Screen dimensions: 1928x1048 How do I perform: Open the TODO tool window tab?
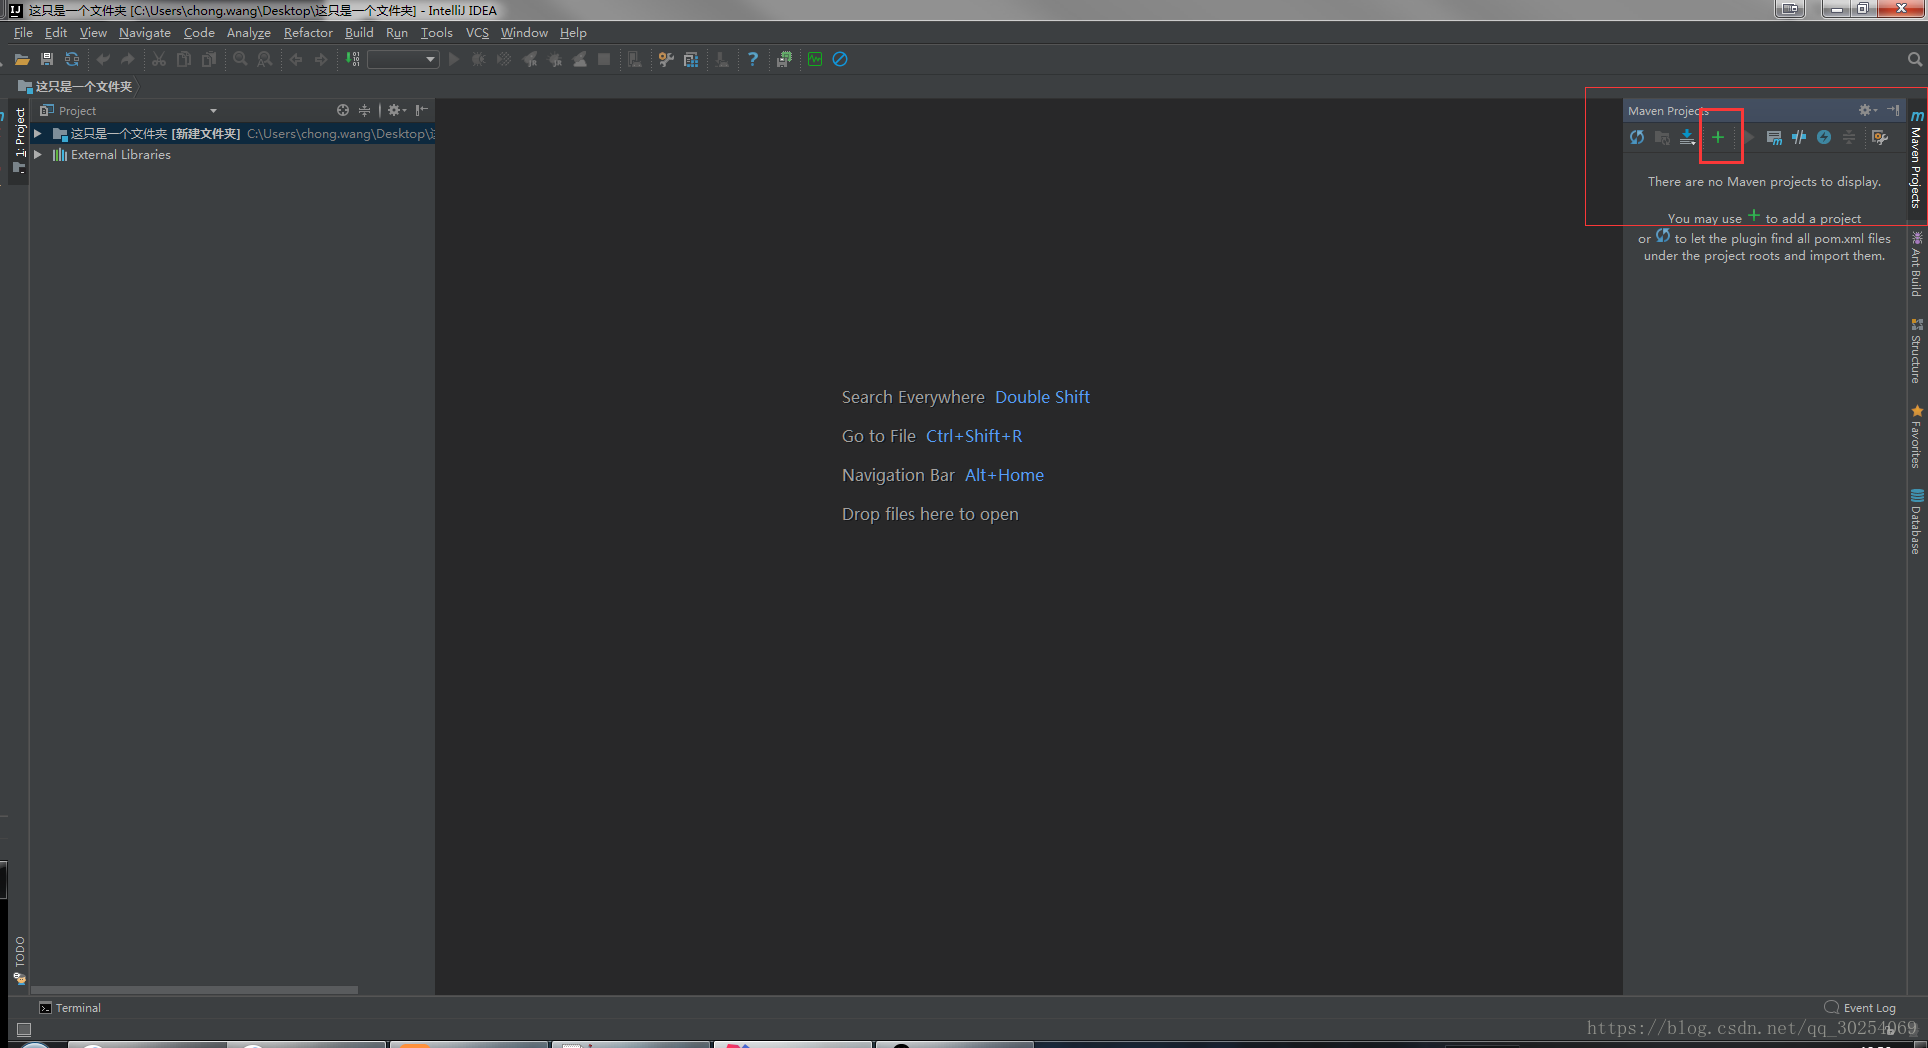[19, 960]
